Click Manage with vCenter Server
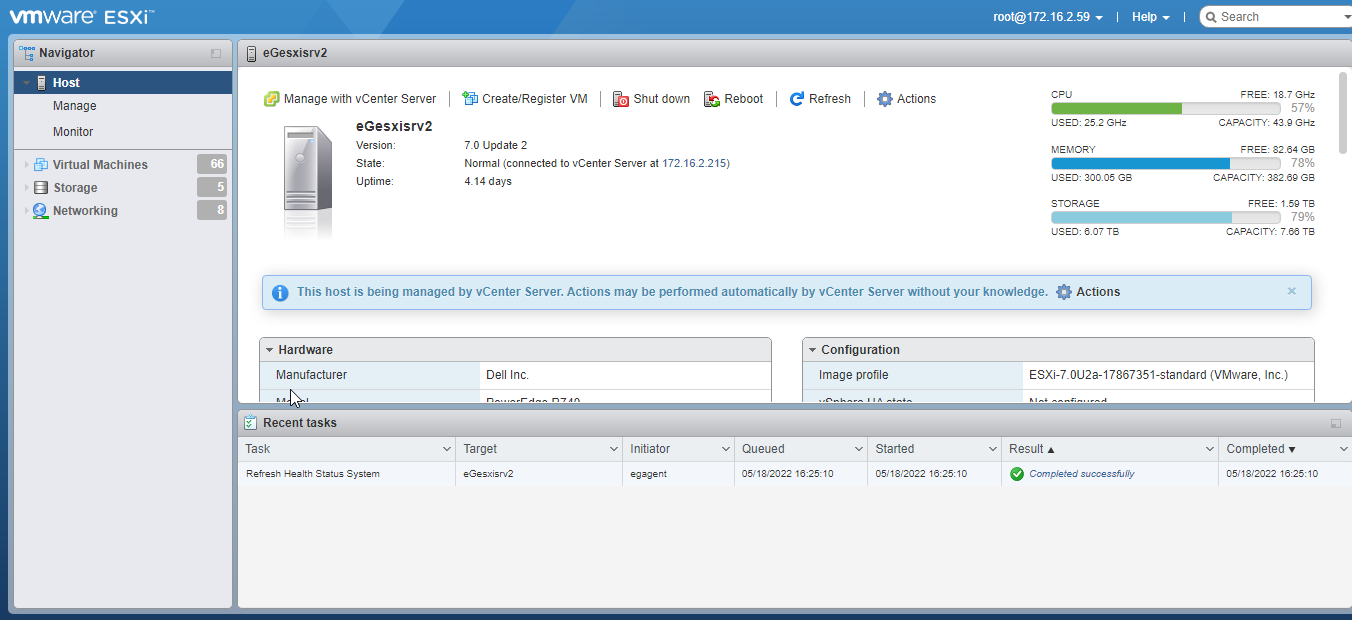This screenshot has height=625, width=1352. [x=350, y=99]
